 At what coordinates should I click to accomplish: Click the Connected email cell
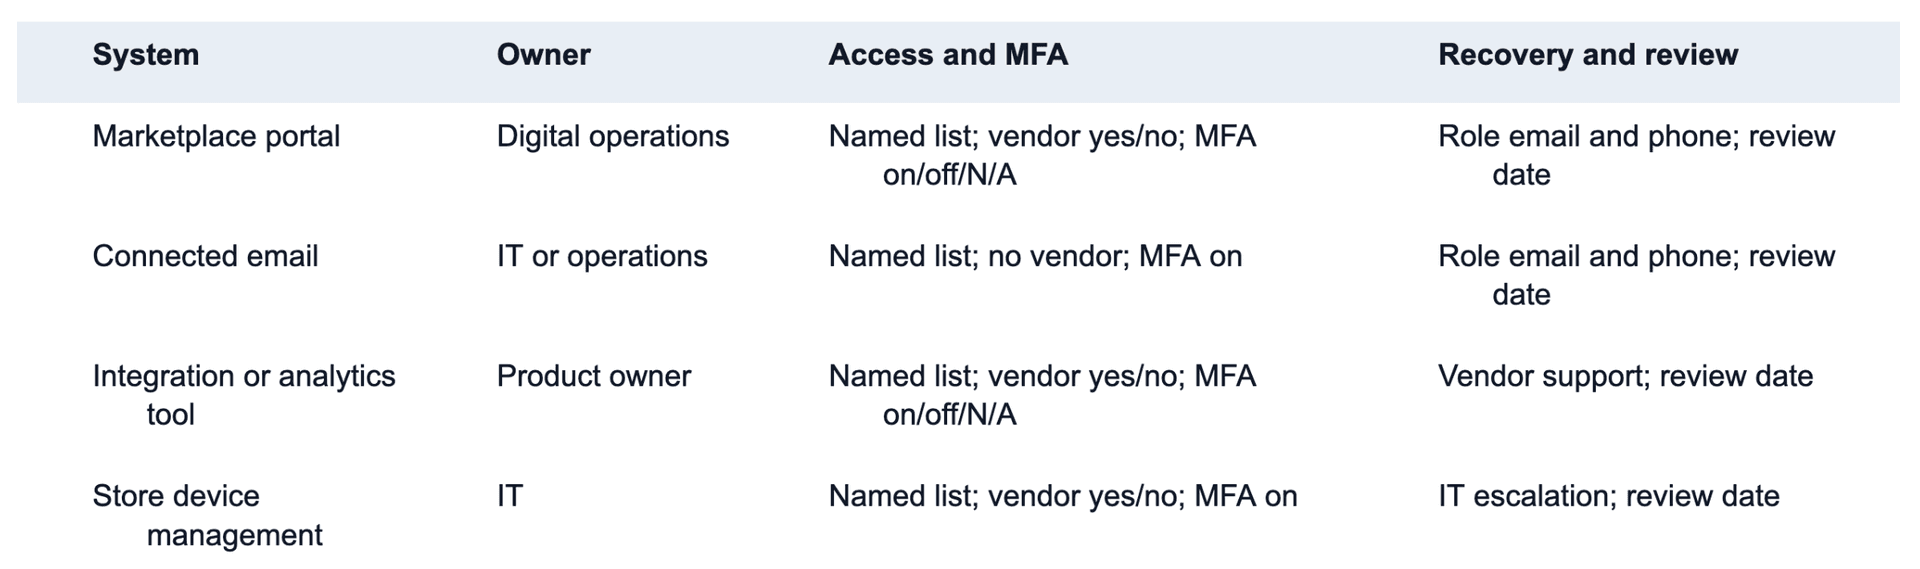coord(205,256)
